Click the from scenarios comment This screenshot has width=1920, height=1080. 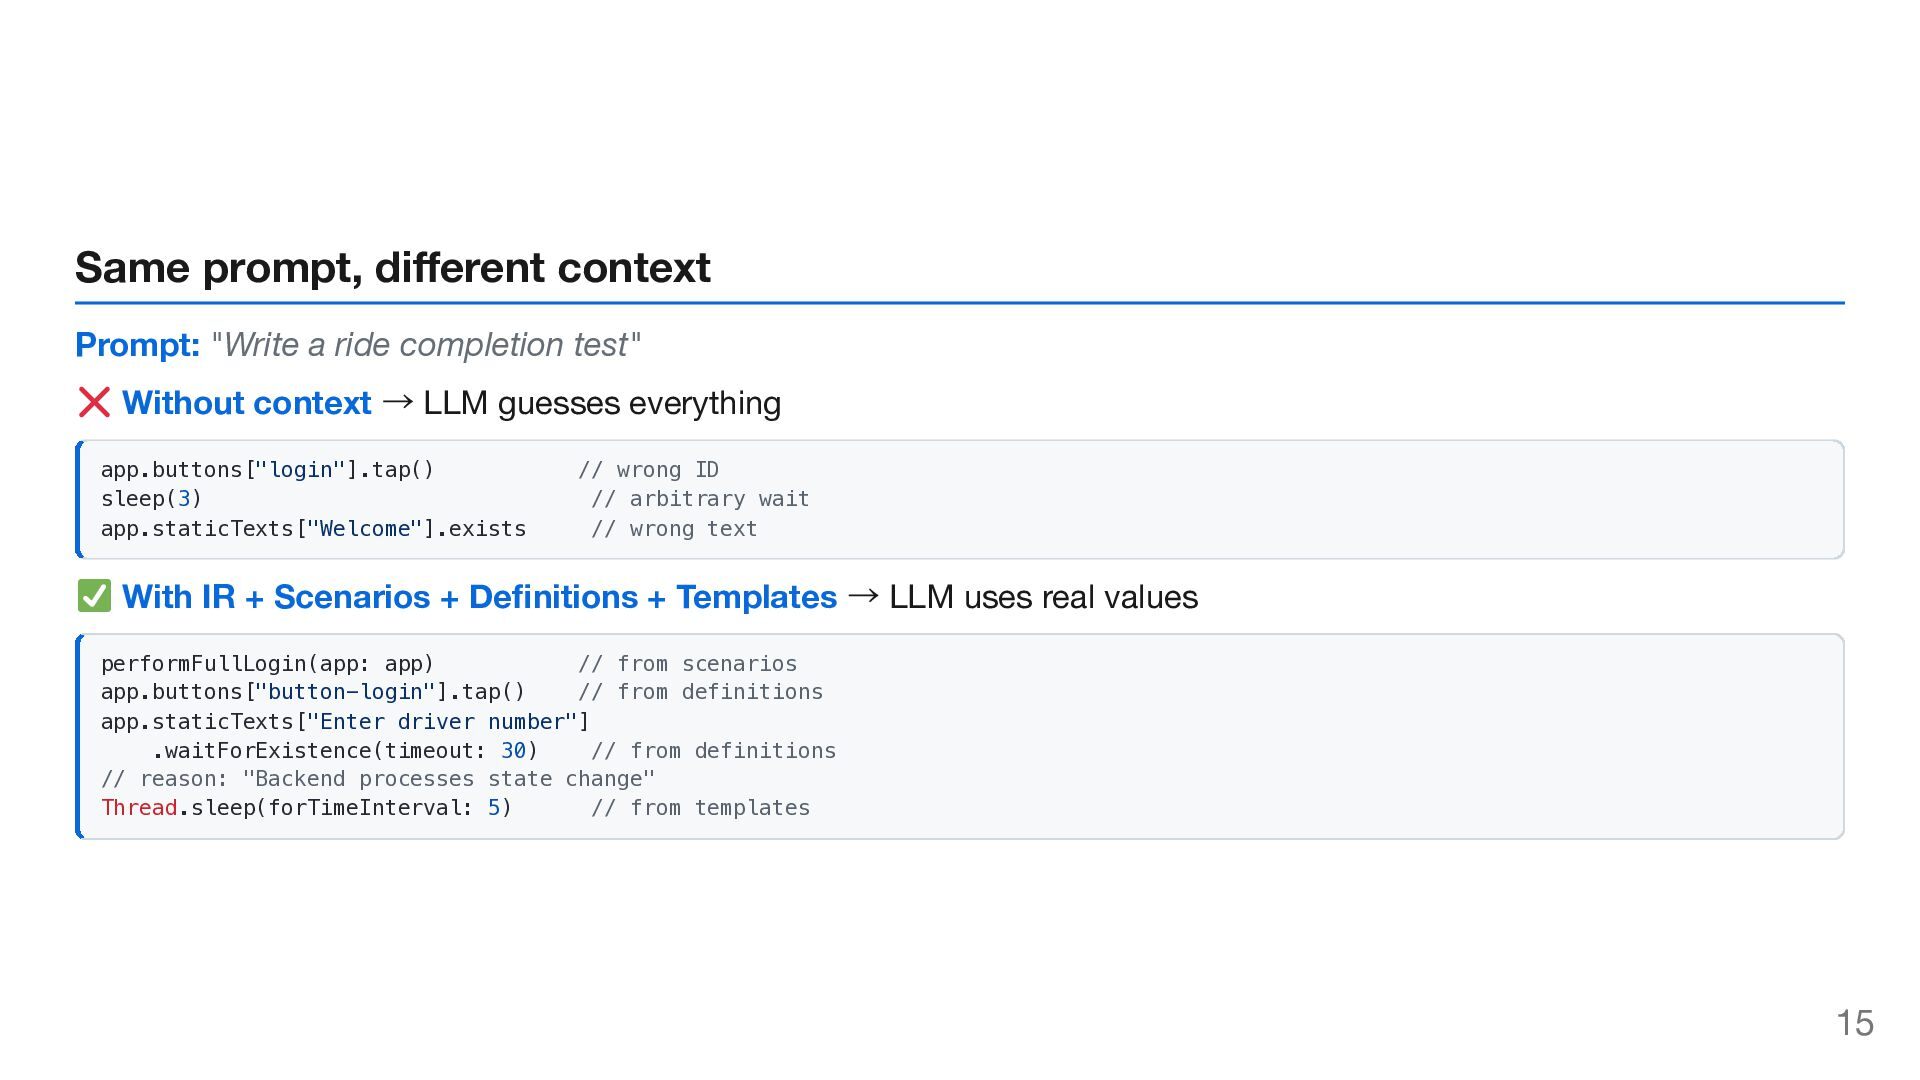[x=687, y=664]
